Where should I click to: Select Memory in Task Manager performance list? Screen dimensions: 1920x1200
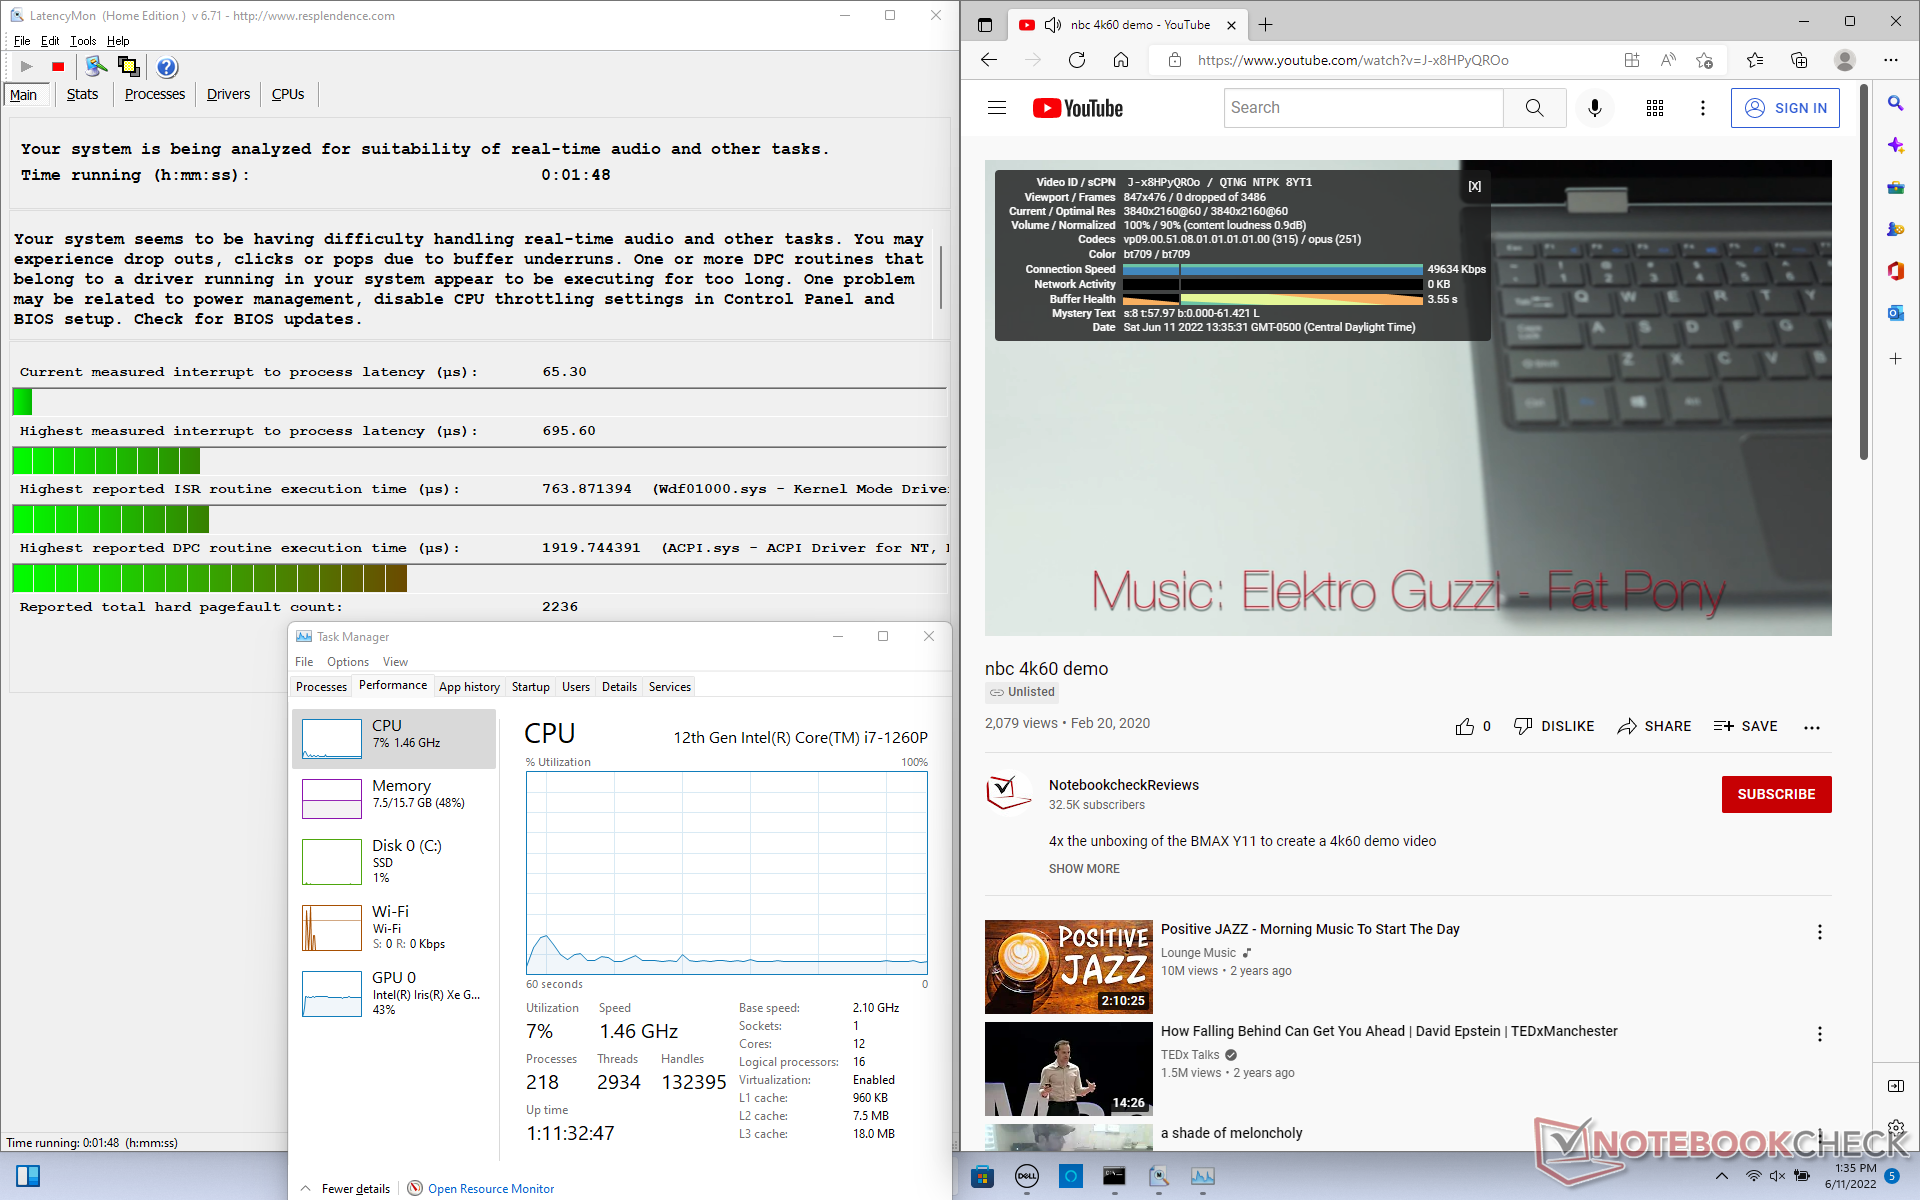point(395,794)
